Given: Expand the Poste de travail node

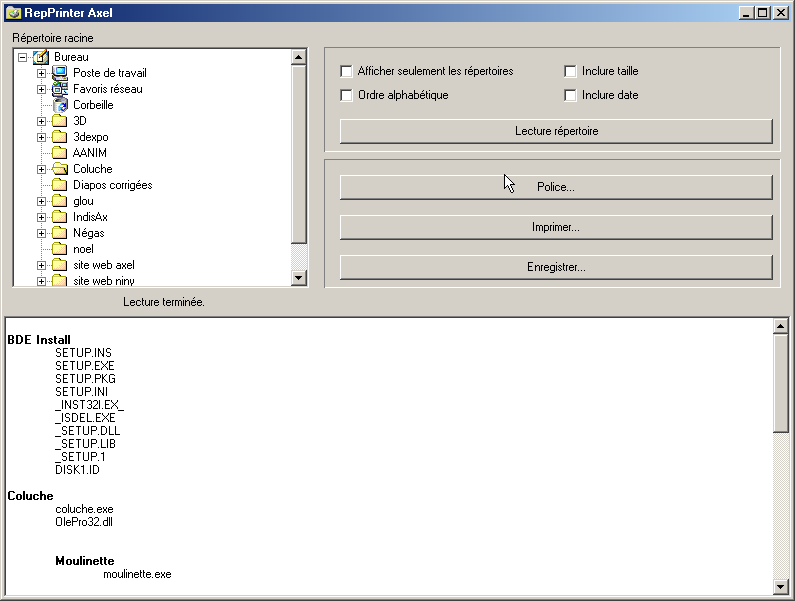Looking at the screenshot, I should [42, 74].
